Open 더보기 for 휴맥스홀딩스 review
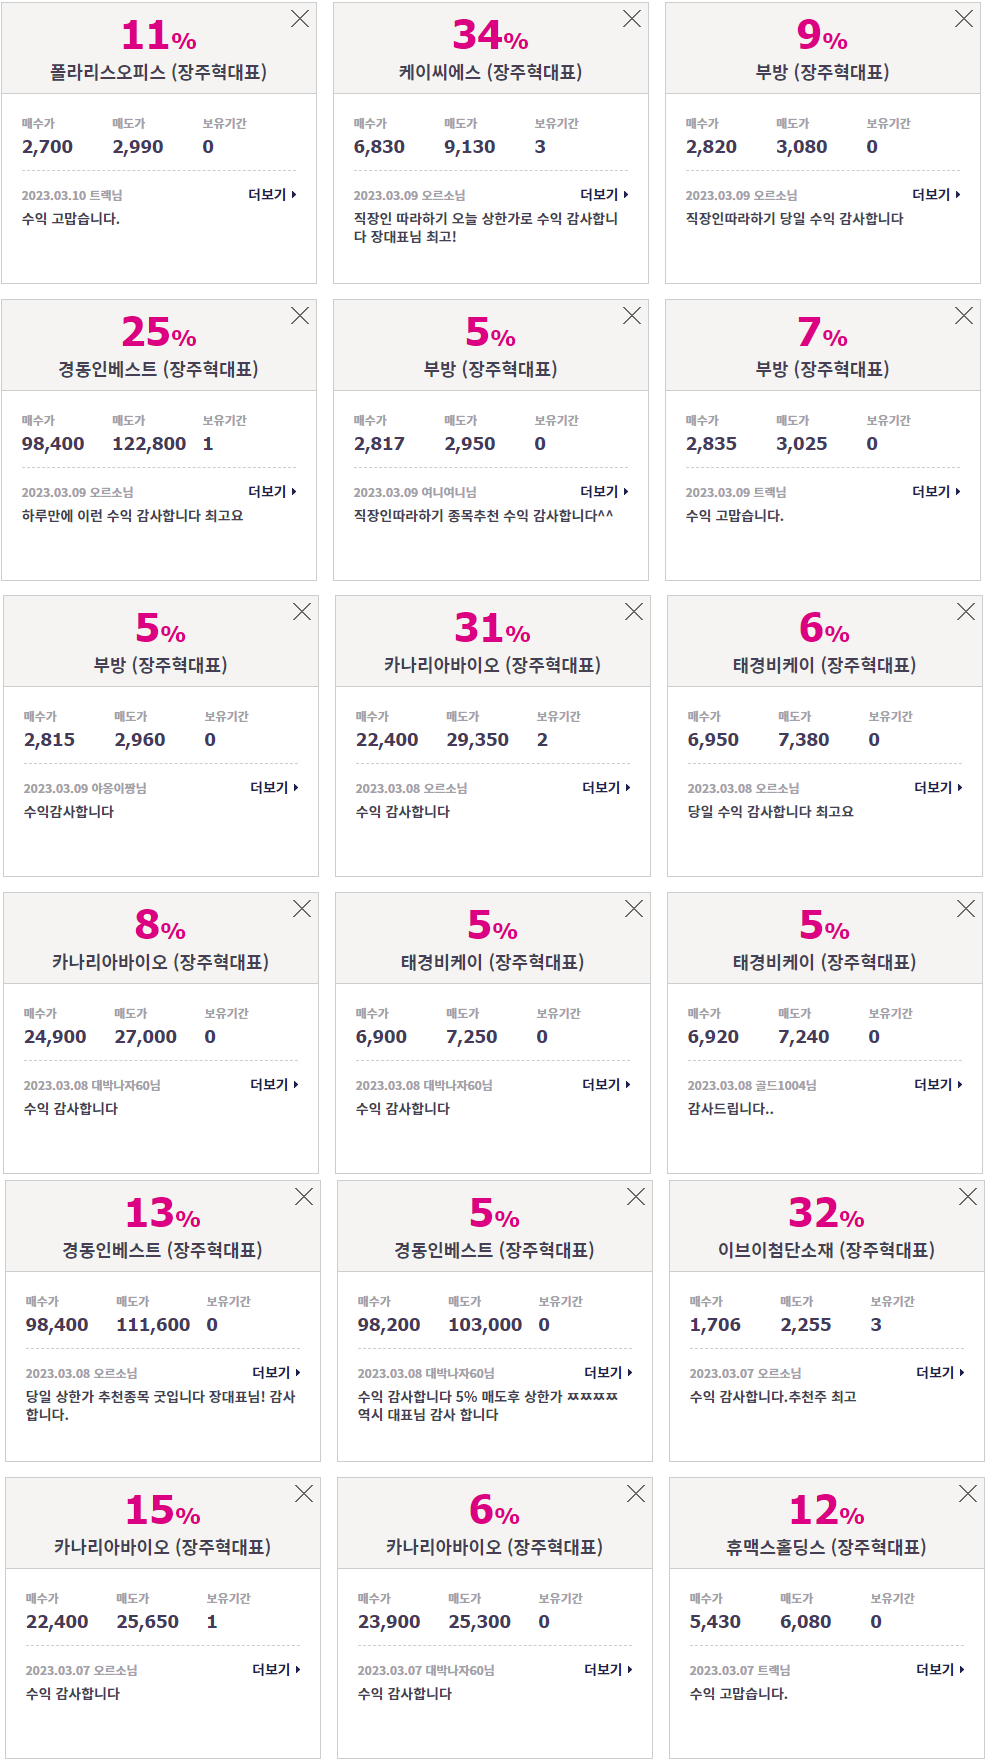 tap(940, 1670)
